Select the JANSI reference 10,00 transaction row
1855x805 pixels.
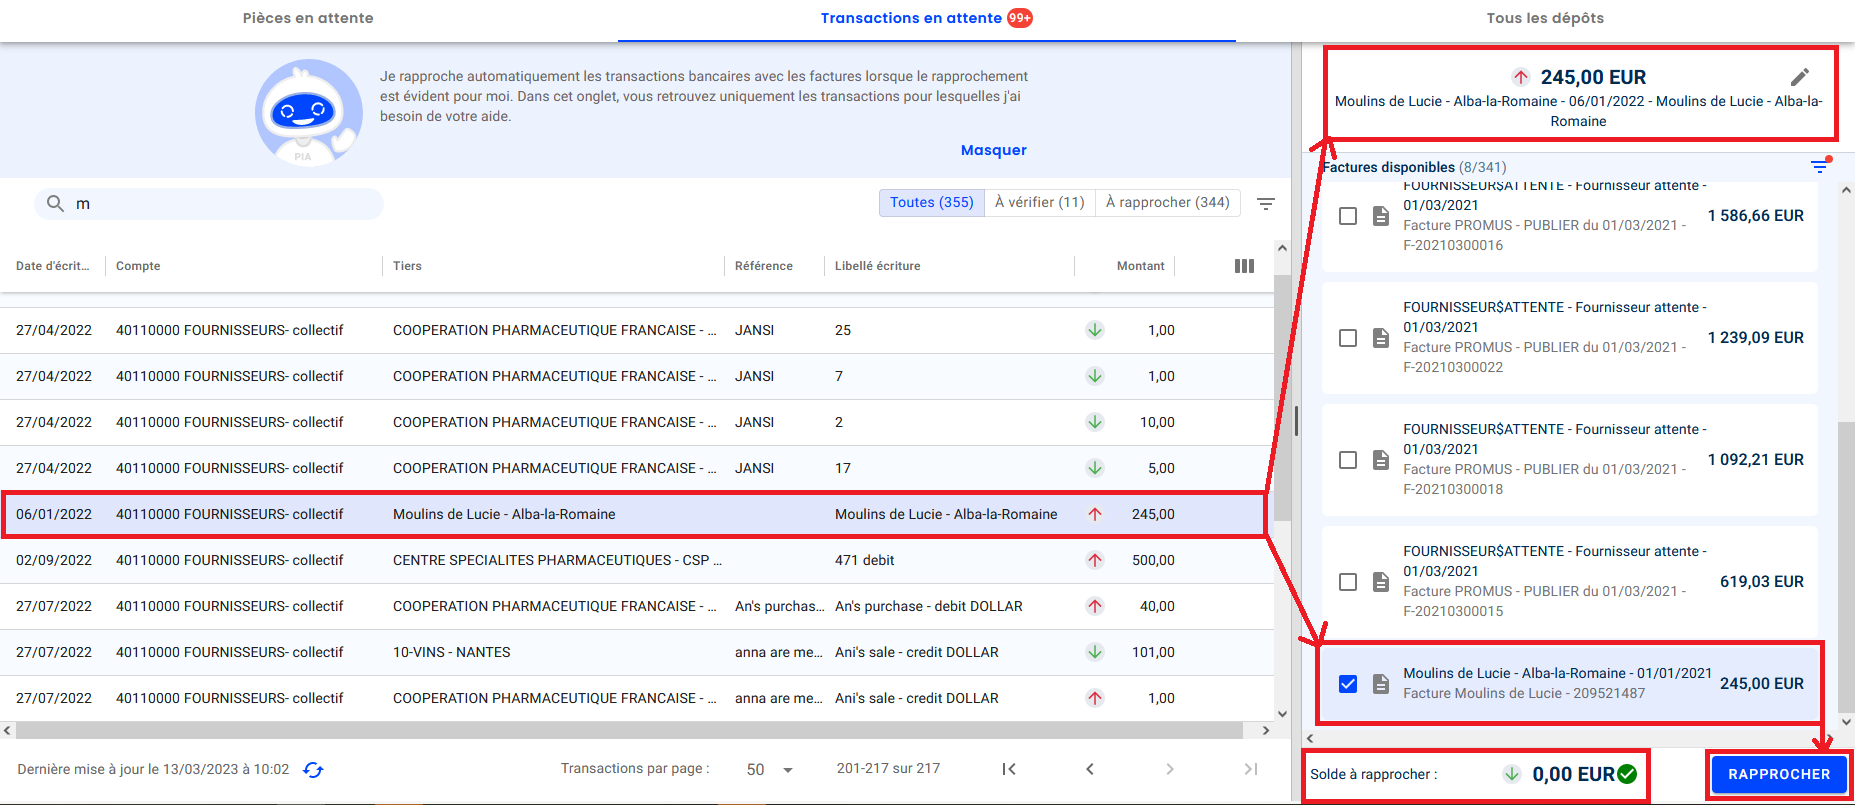[x=637, y=422]
